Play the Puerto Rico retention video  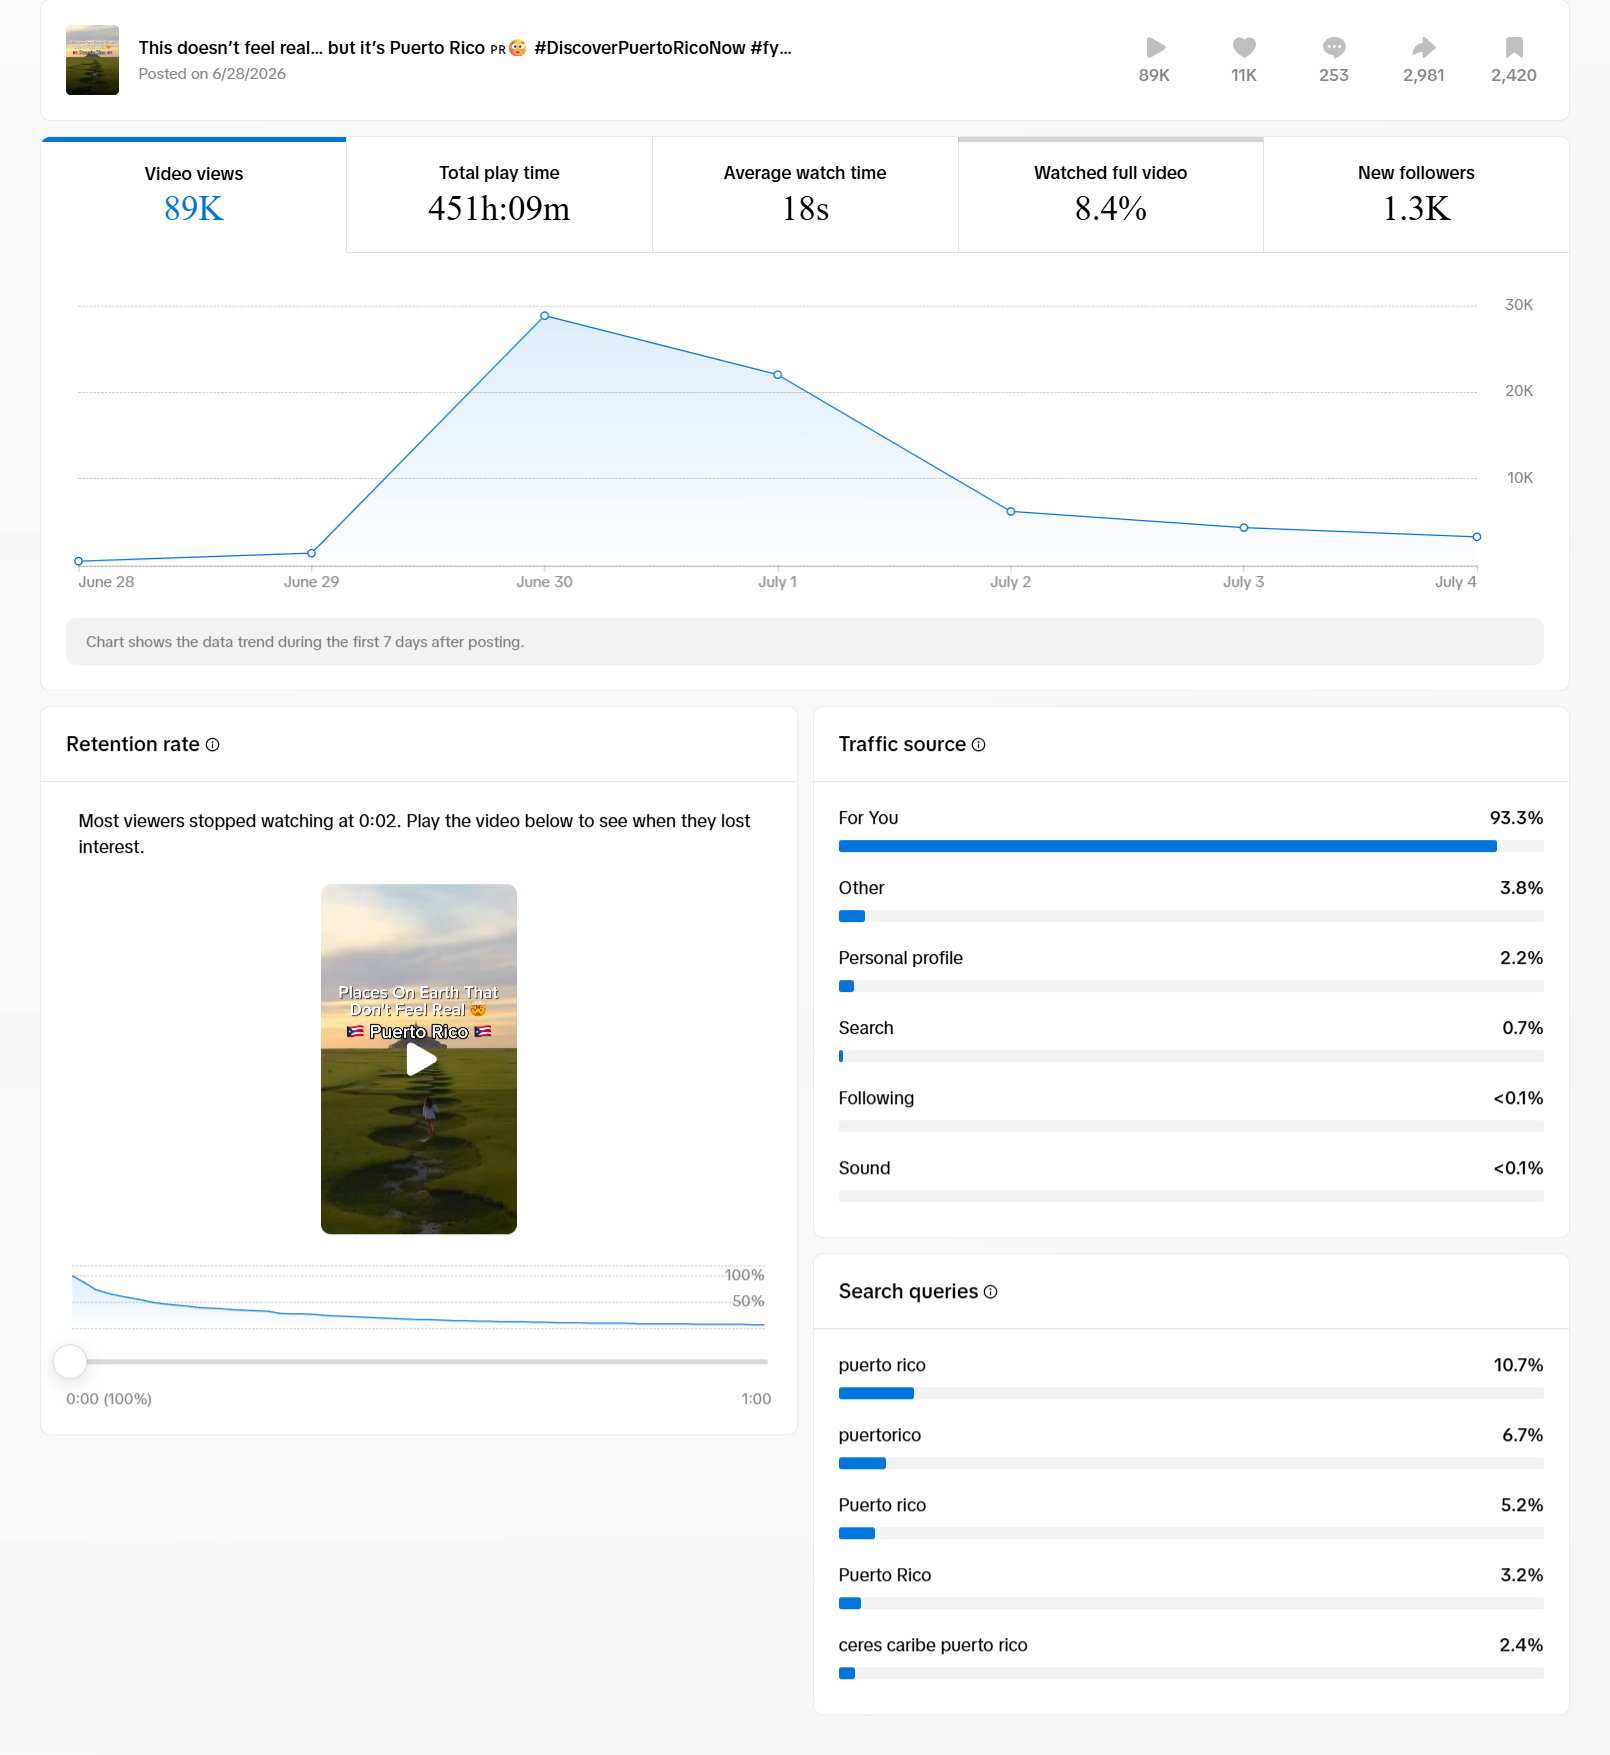(x=420, y=1059)
